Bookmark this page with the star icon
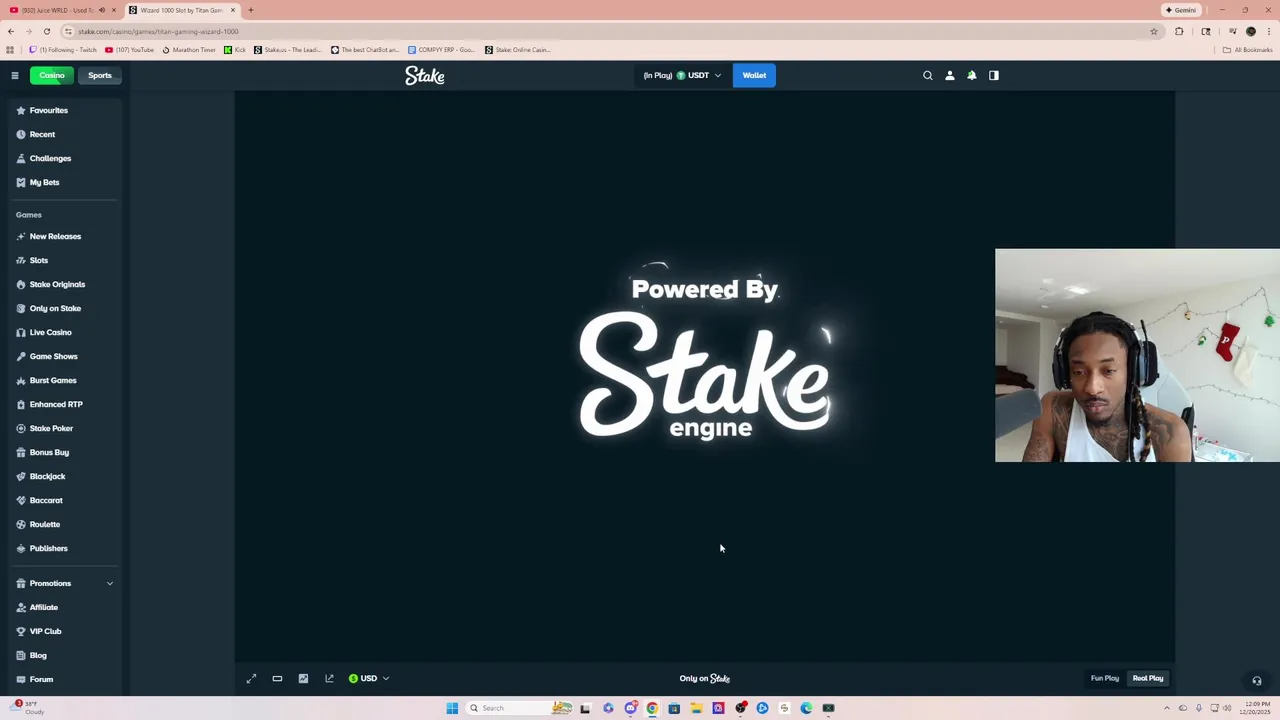This screenshot has height=720, width=1280. click(x=1154, y=31)
